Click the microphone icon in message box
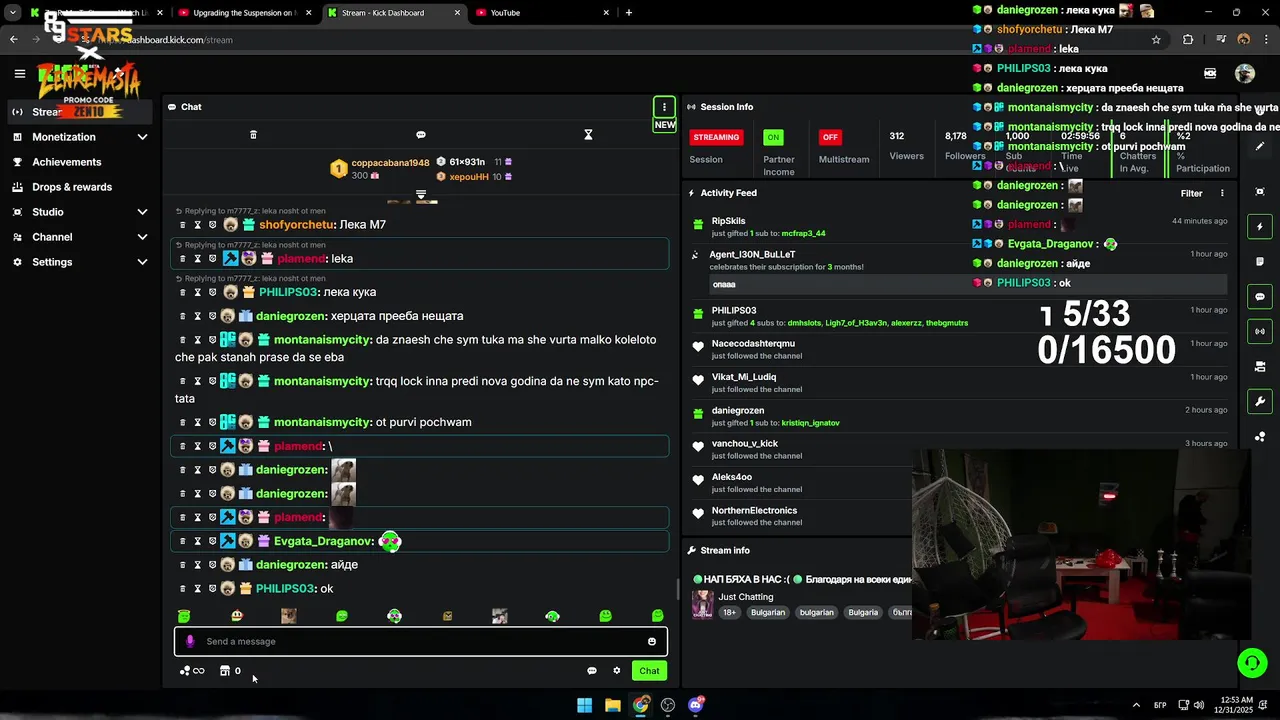Screen dimensions: 1280x720 [x=190, y=642]
